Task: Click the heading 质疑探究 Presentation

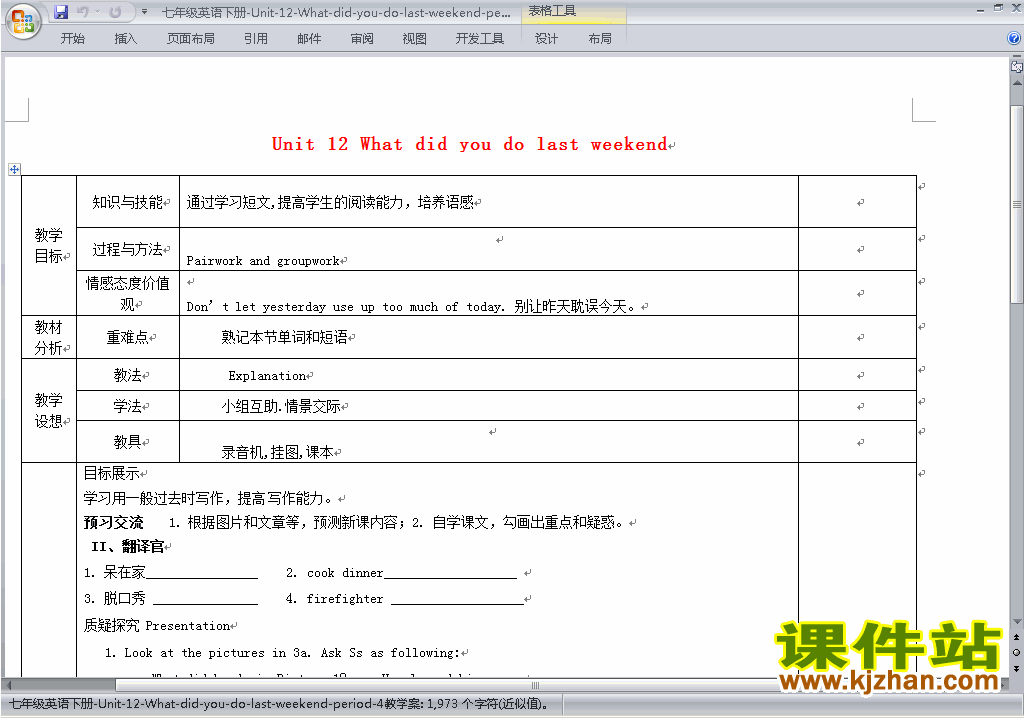Action: click(157, 625)
